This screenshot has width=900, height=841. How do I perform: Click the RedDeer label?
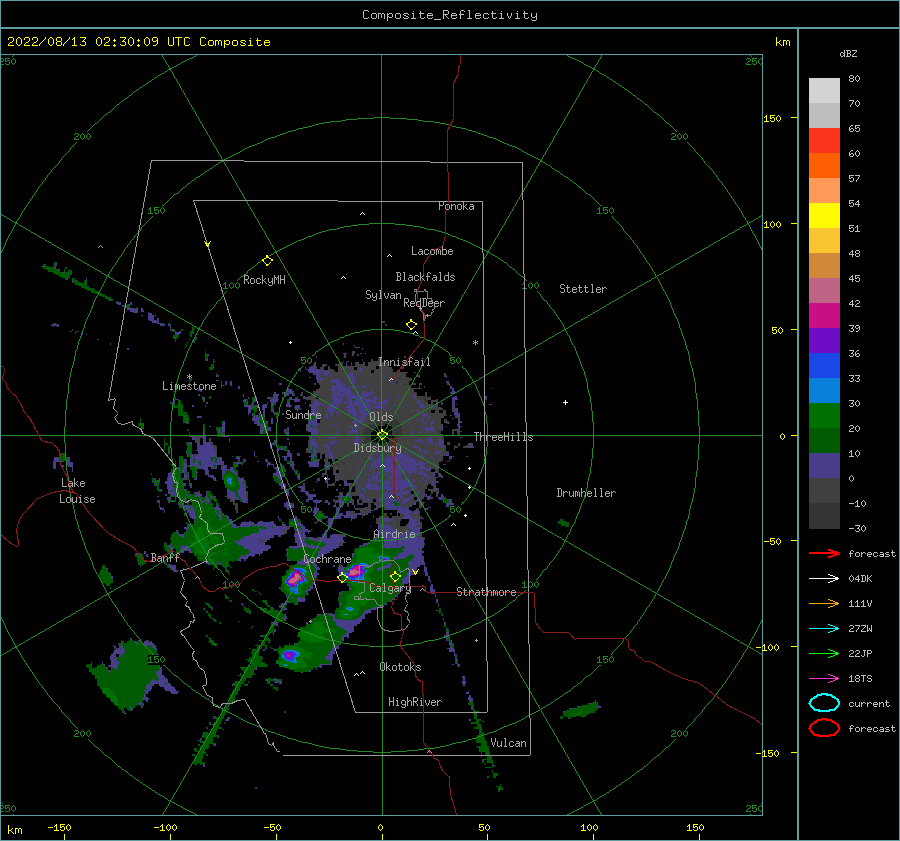click(424, 303)
